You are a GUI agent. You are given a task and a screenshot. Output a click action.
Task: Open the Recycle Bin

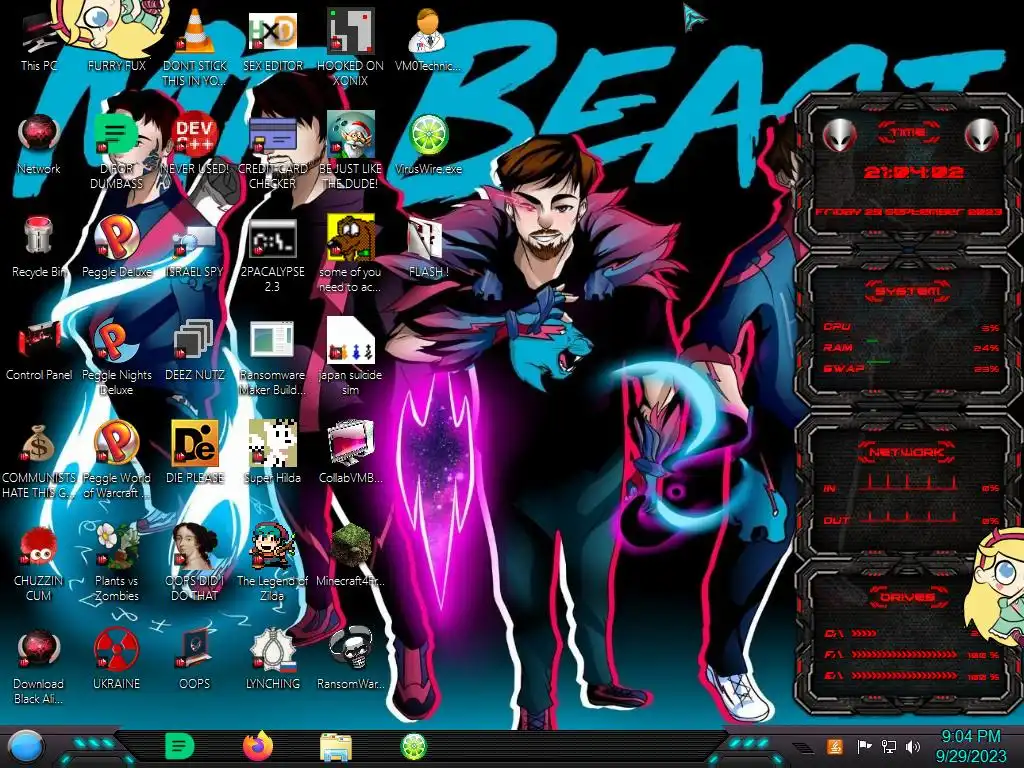click(39, 247)
